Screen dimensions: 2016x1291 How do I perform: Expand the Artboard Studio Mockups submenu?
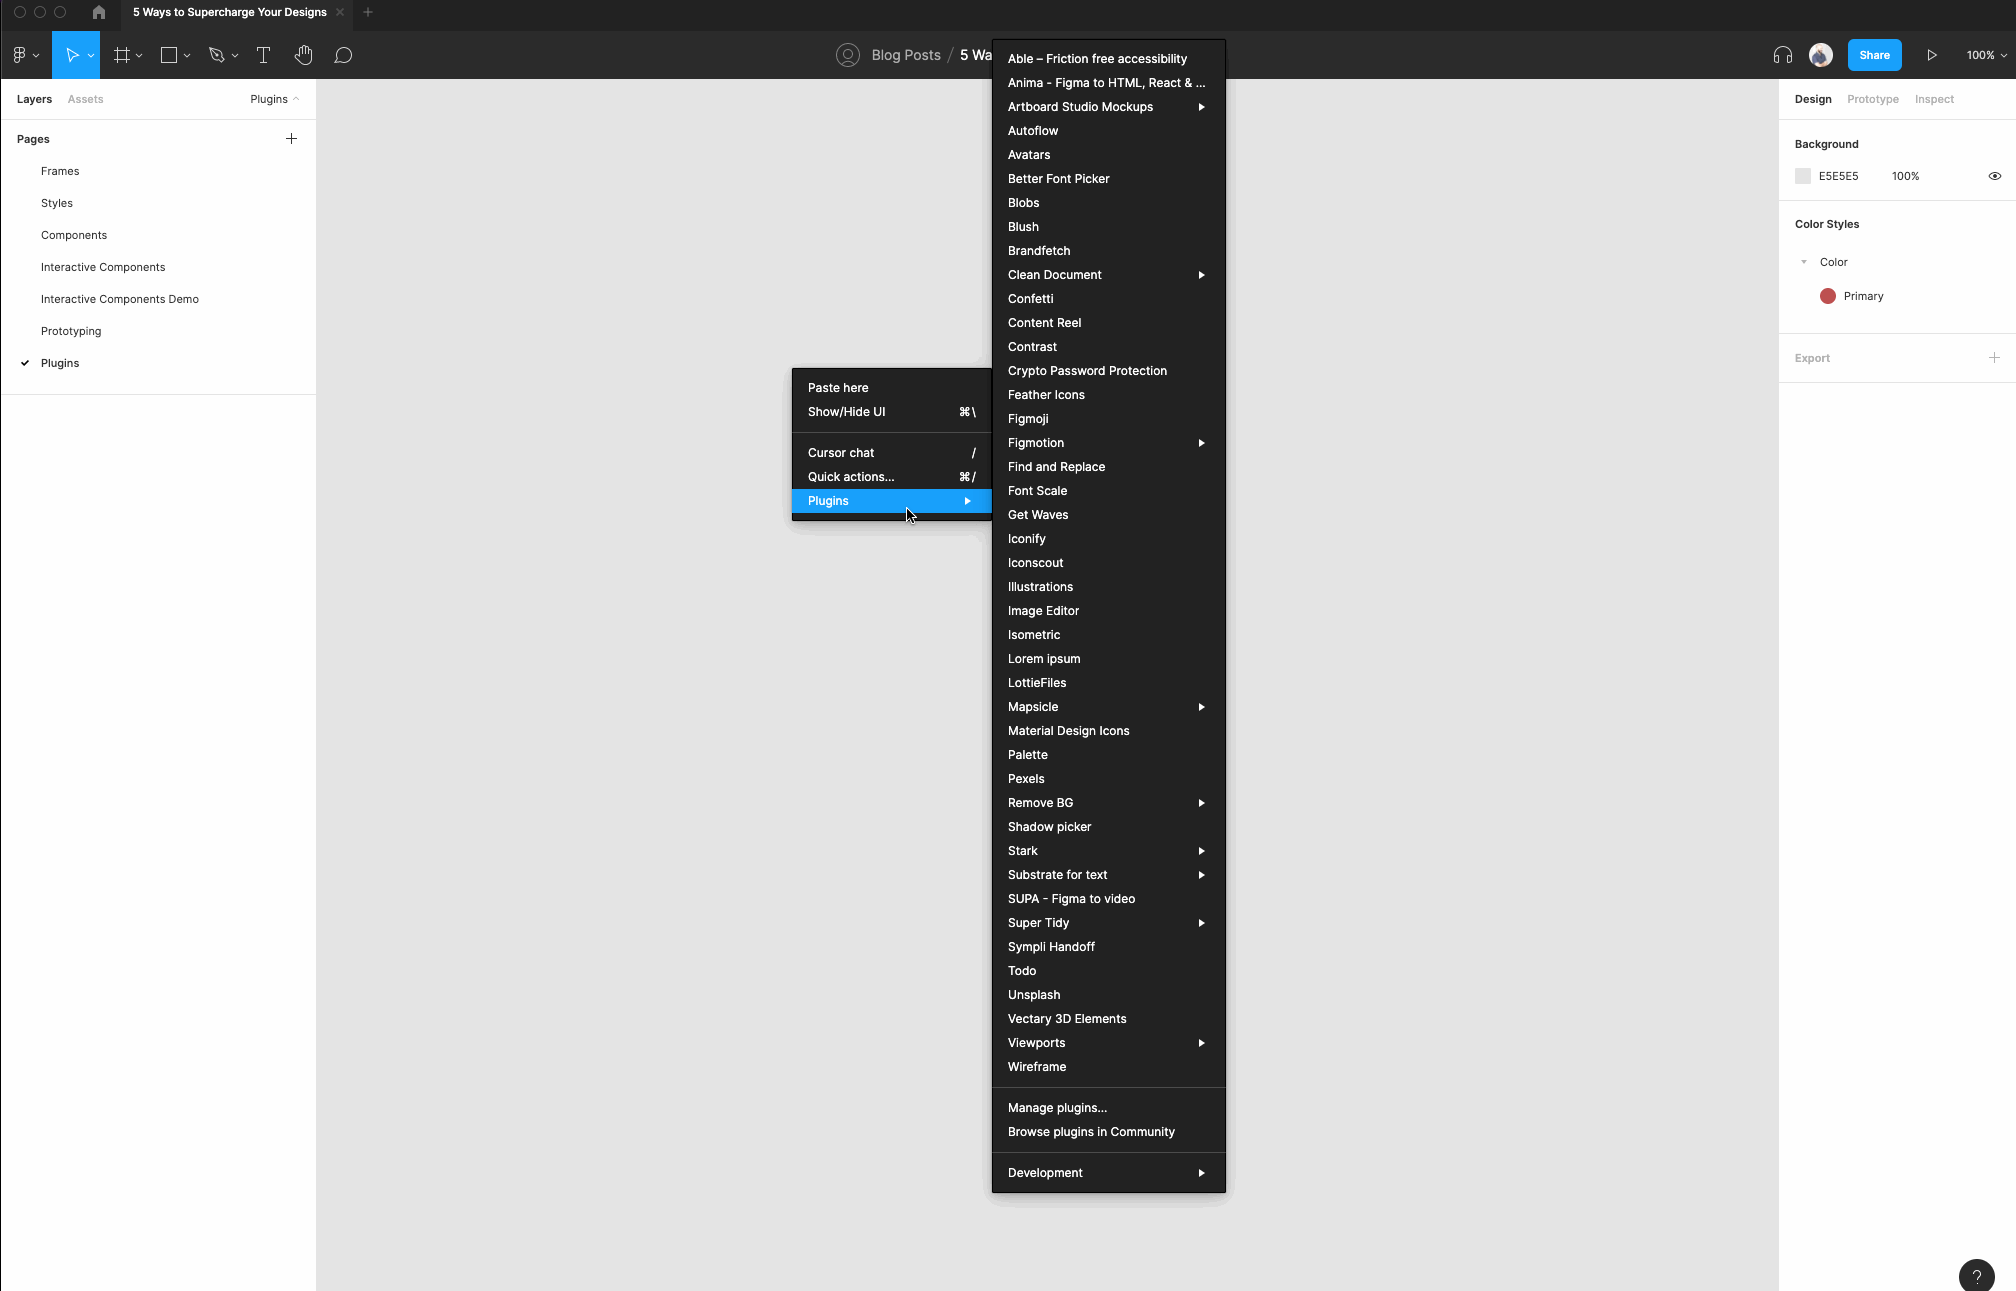[1108, 107]
